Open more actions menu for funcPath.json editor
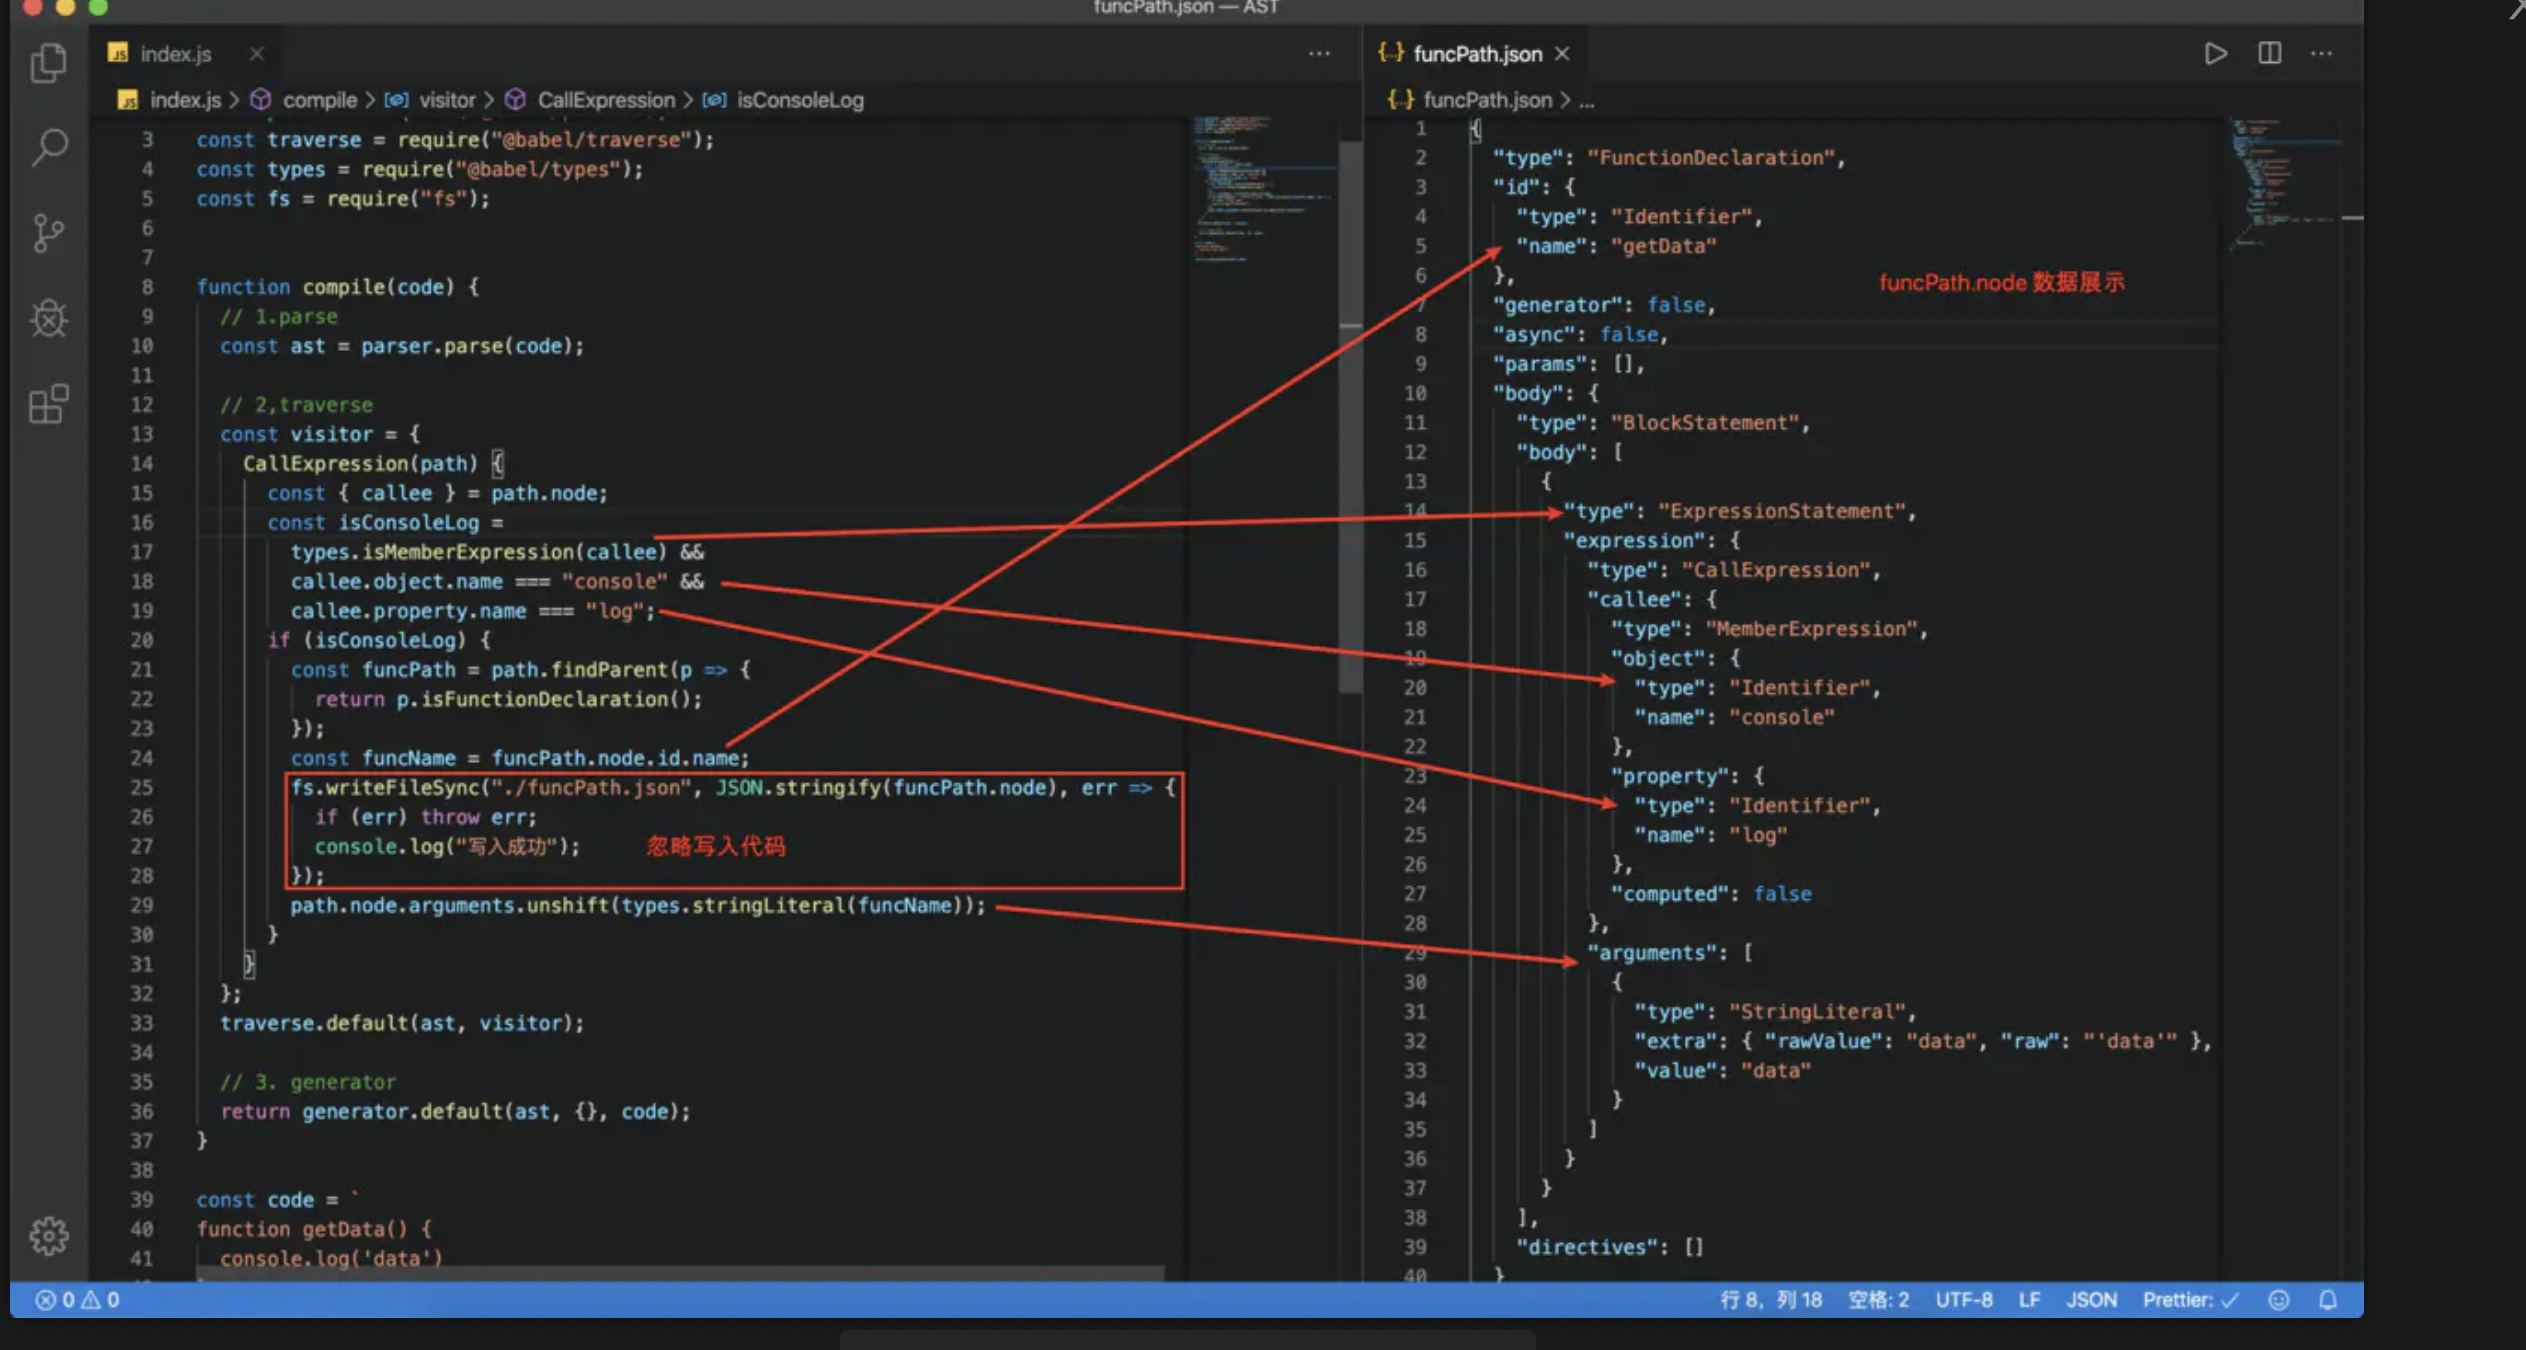 2321,54
